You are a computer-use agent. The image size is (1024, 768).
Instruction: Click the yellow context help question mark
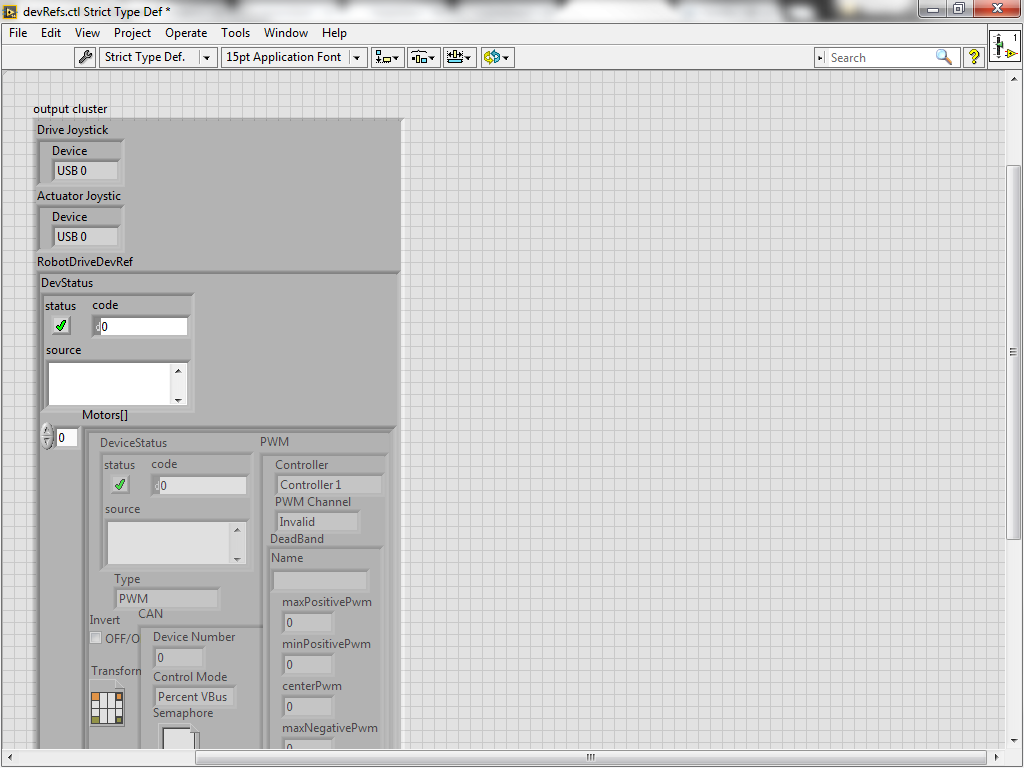[974, 57]
